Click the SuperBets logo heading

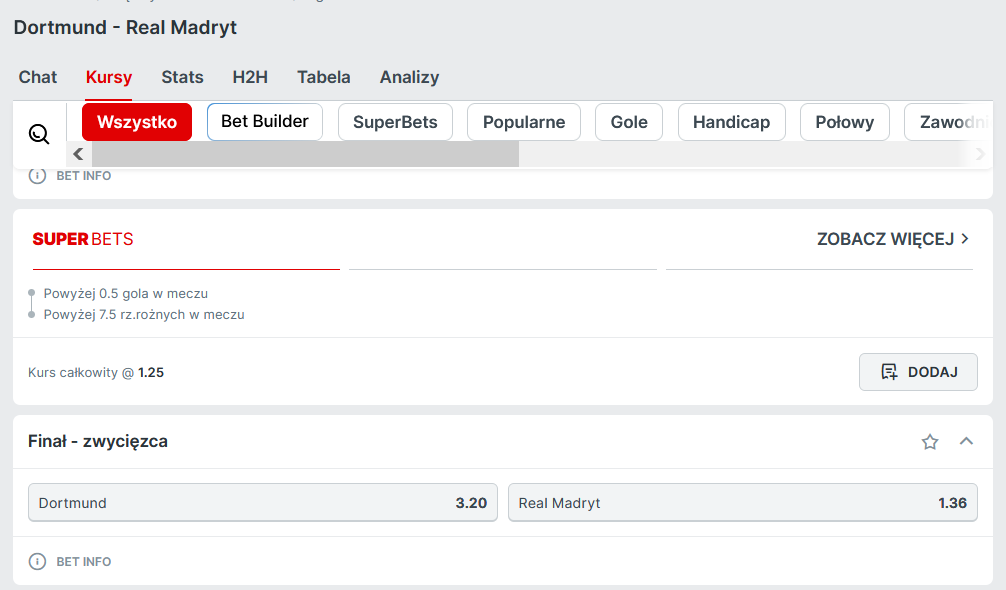coord(83,239)
